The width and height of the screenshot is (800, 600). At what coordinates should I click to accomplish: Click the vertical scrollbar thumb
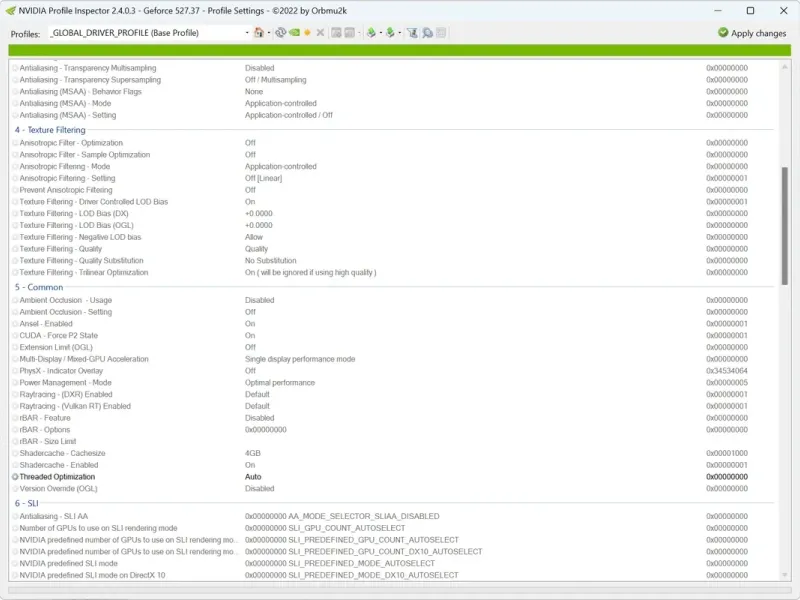[x=785, y=226]
